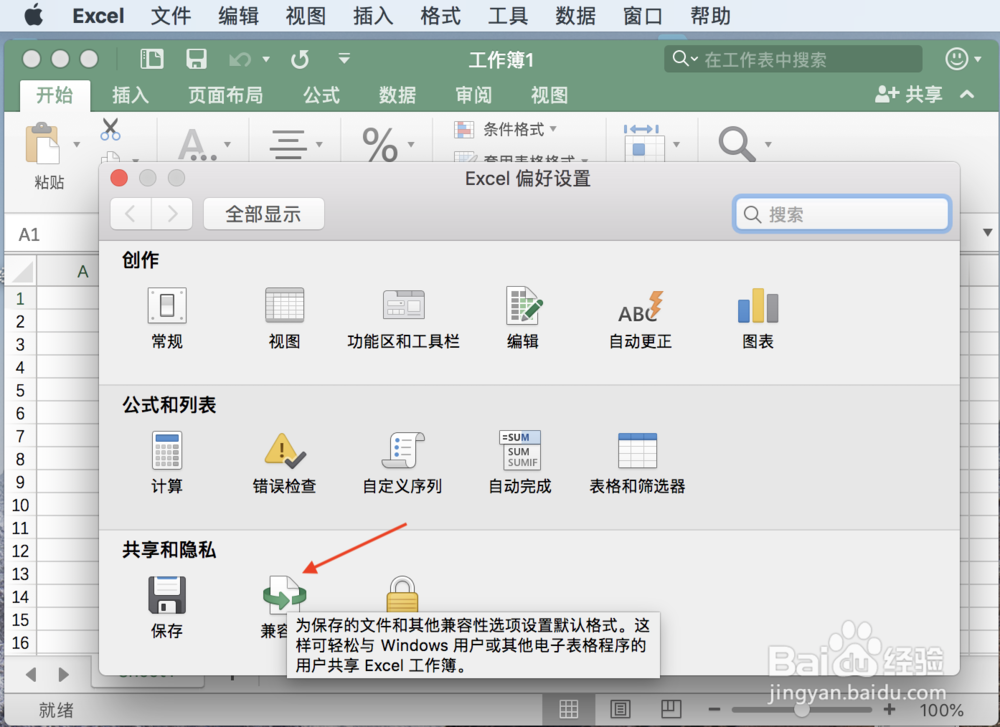Click the 在工作表中搜索 search field
1000x727 pixels.
pyautogui.click(x=793, y=59)
